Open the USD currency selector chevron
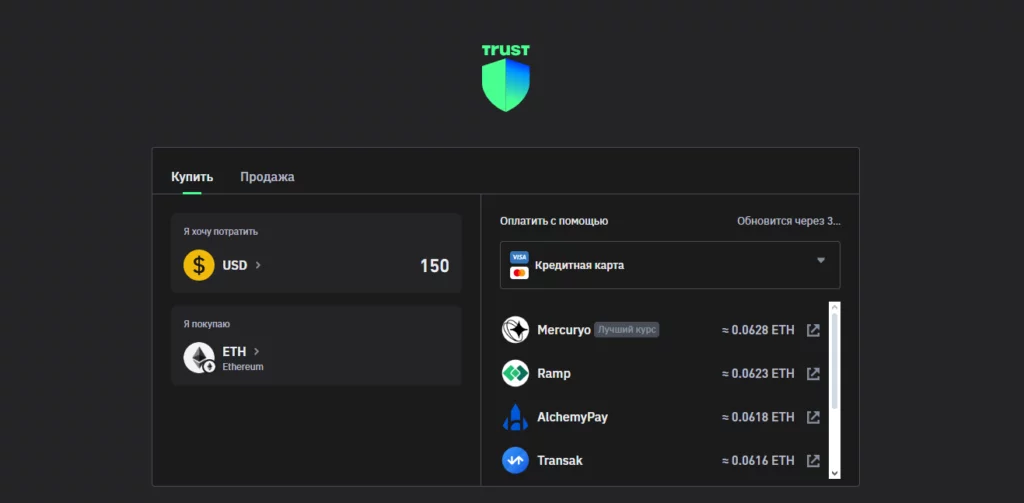This screenshot has height=503, width=1024. (x=258, y=265)
